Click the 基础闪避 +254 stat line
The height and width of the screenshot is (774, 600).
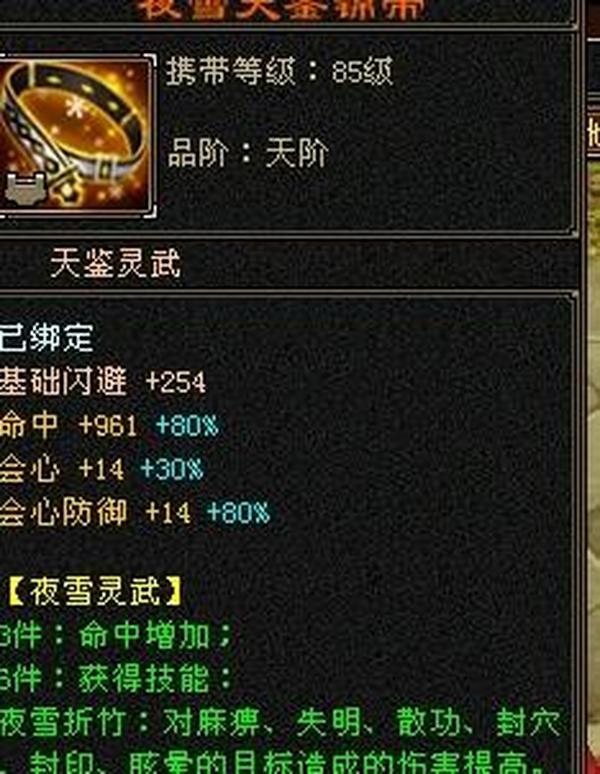(x=102, y=382)
